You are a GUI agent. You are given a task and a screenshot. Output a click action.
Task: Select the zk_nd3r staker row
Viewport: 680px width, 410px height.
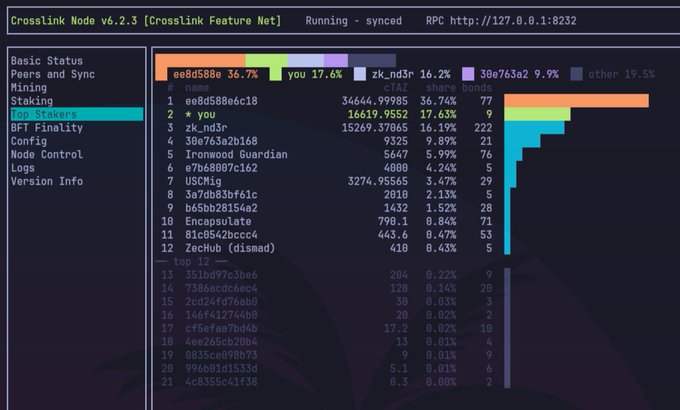click(326, 128)
